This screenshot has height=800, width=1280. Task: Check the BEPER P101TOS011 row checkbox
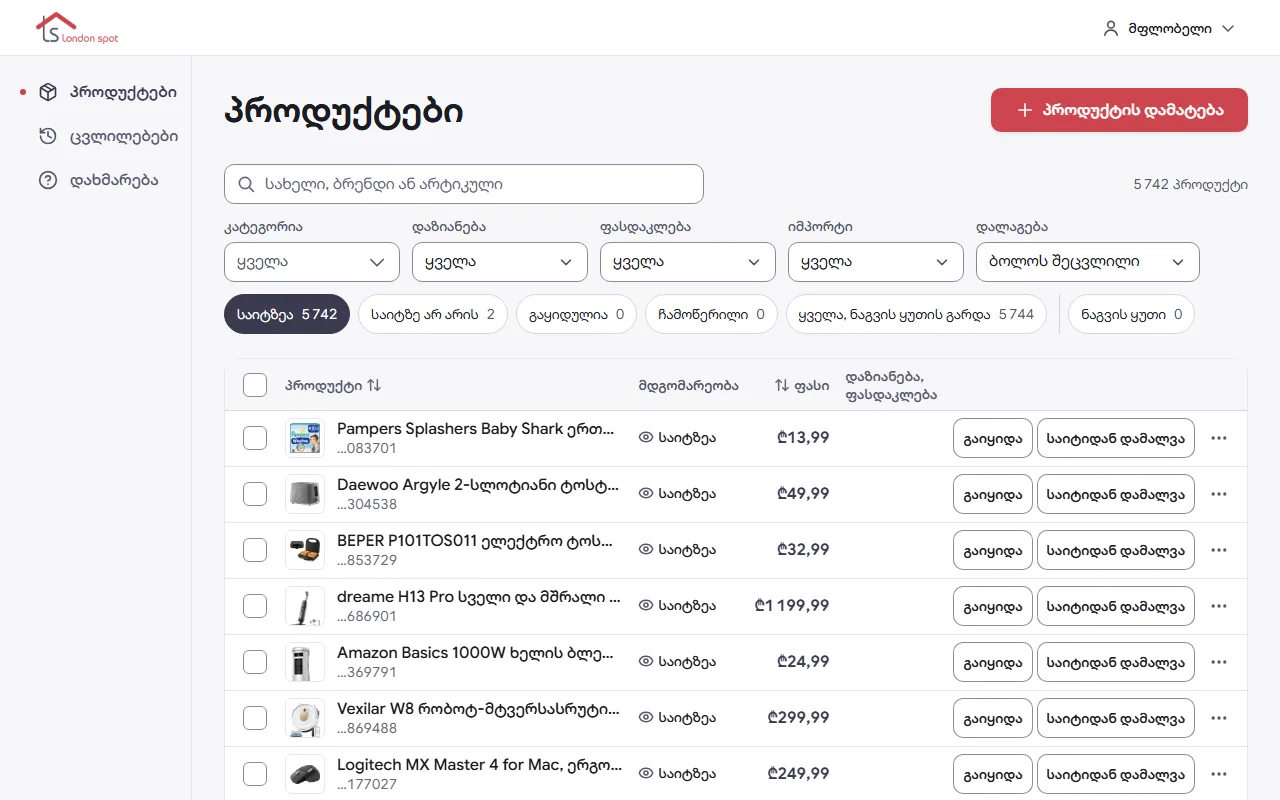[x=255, y=550]
